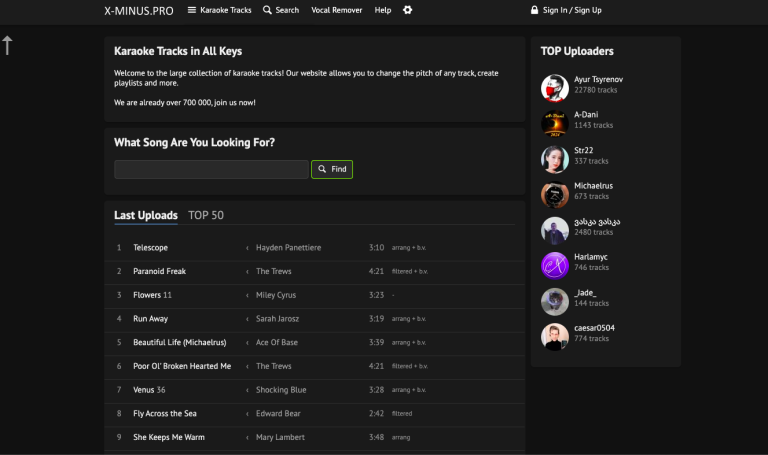Screen dimensions: 768x455
Task: Click duration 3:10 of Telescope
Action: coord(376,247)
